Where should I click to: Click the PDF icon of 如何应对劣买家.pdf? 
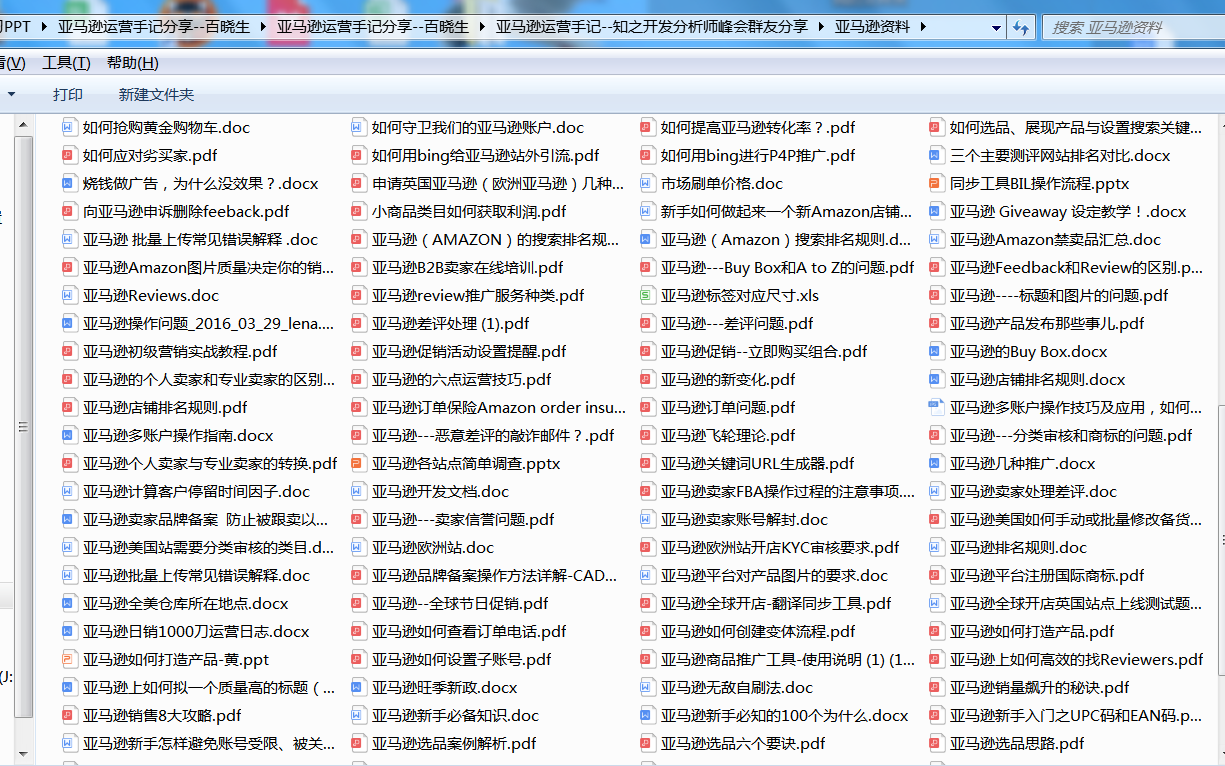point(69,155)
